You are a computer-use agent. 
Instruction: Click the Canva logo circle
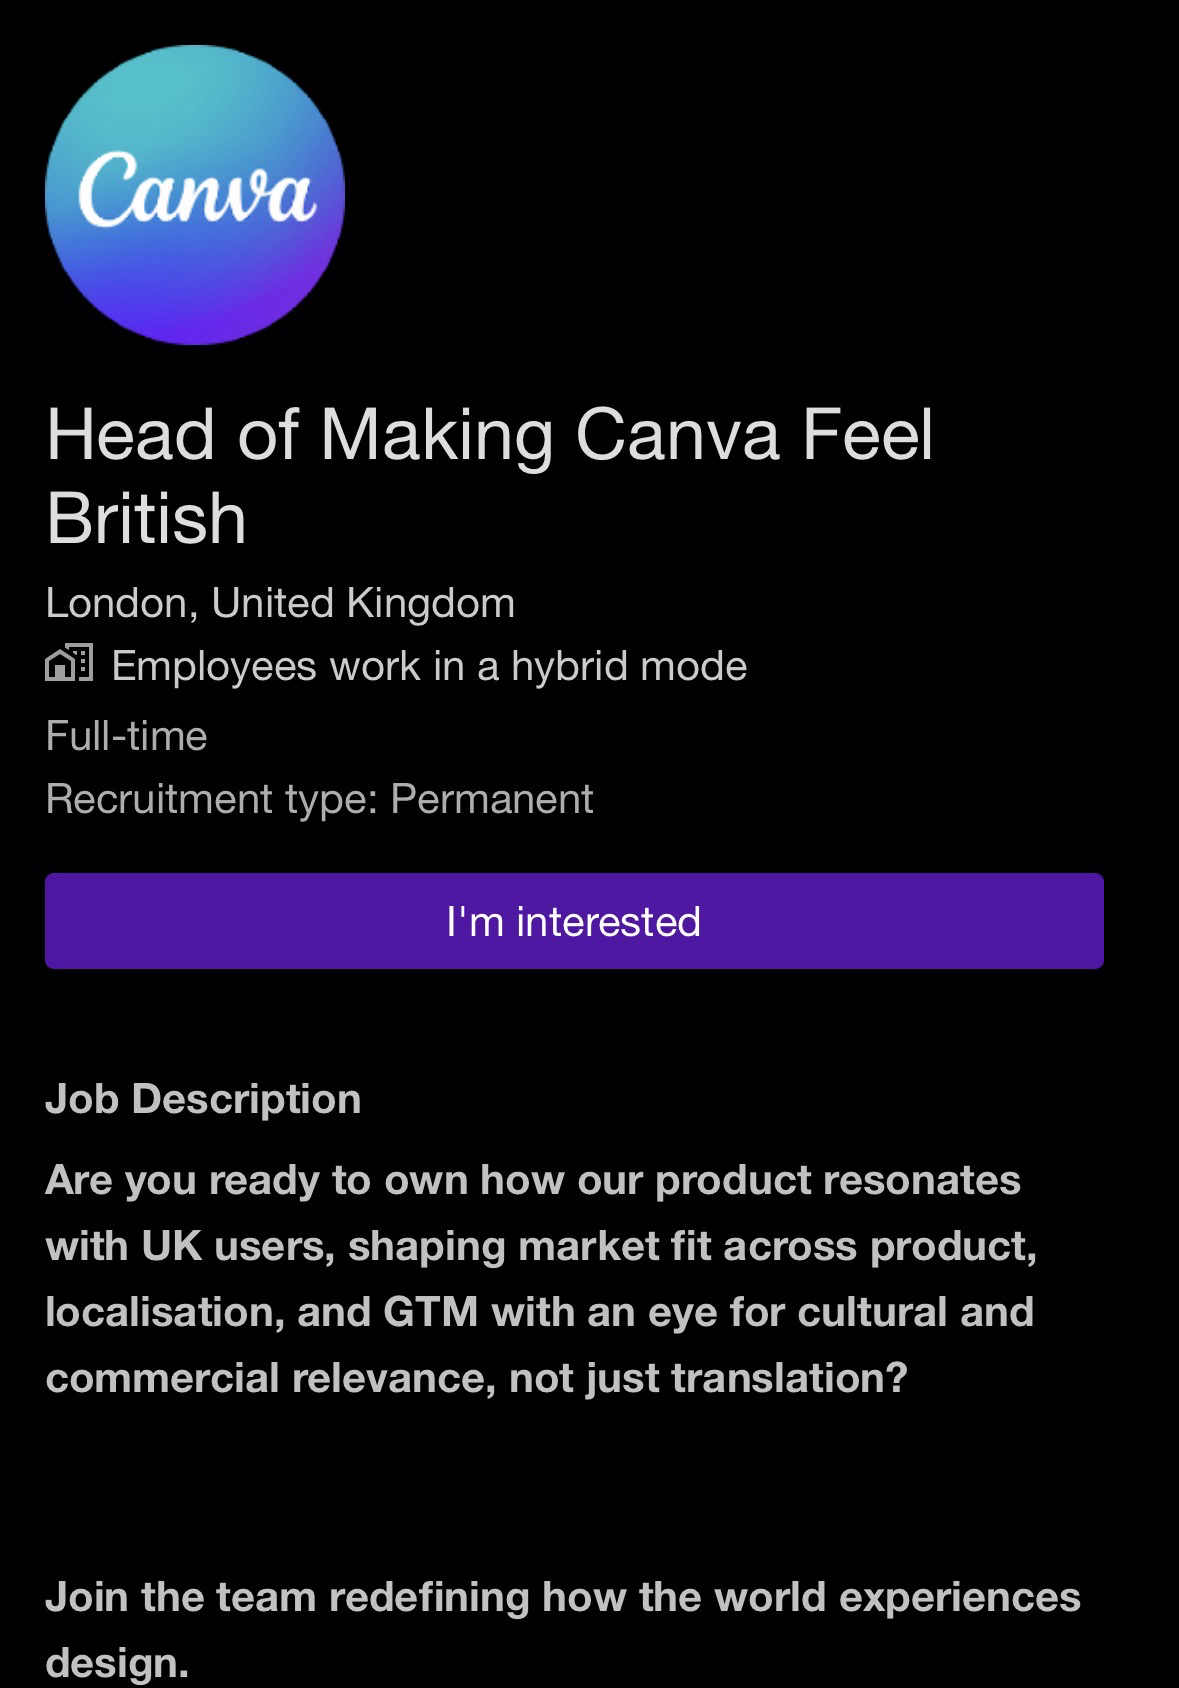[x=195, y=195]
